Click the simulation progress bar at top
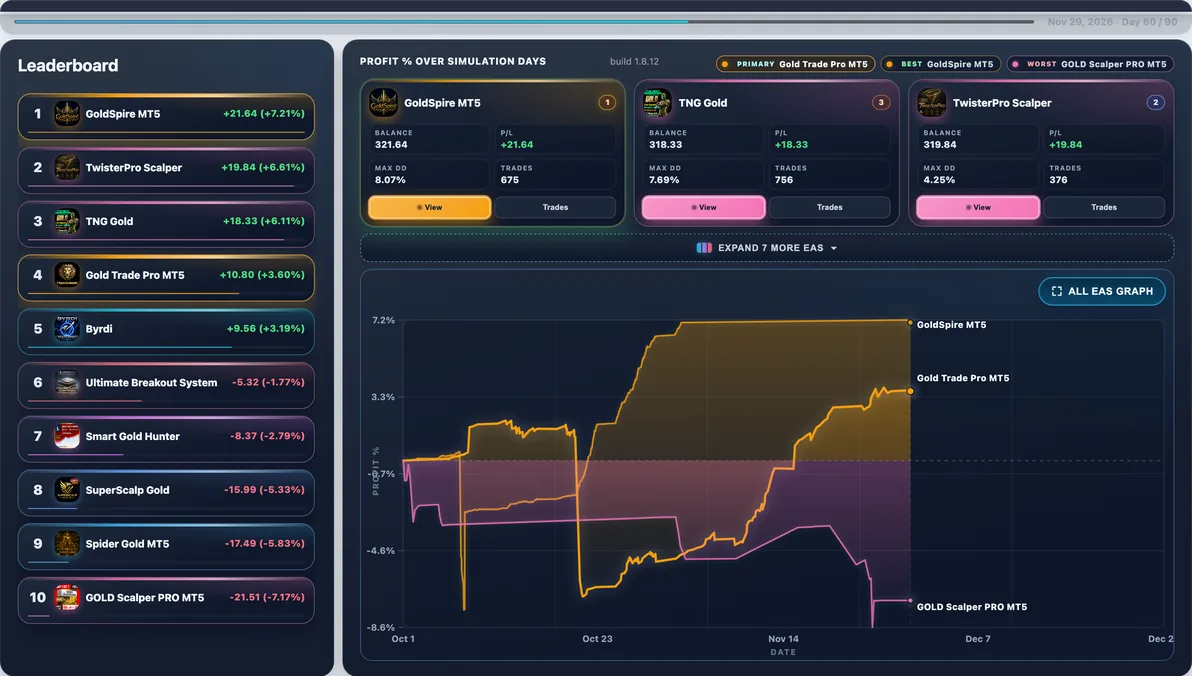 pos(524,22)
